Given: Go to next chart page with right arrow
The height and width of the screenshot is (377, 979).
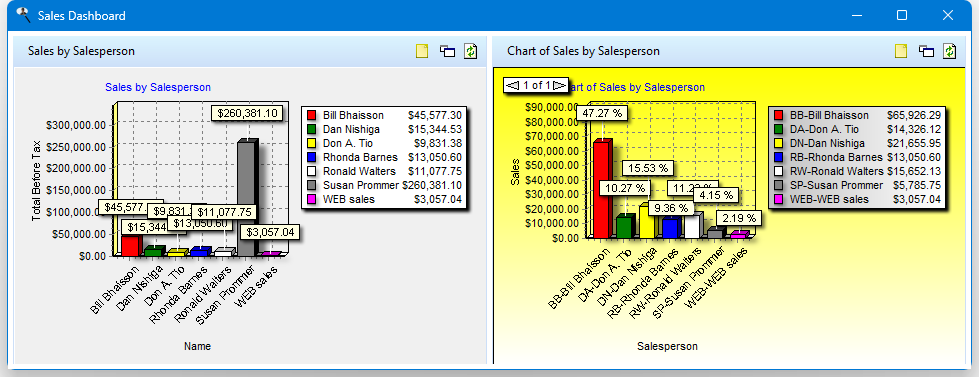Looking at the screenshot, I should coord(559,86).
